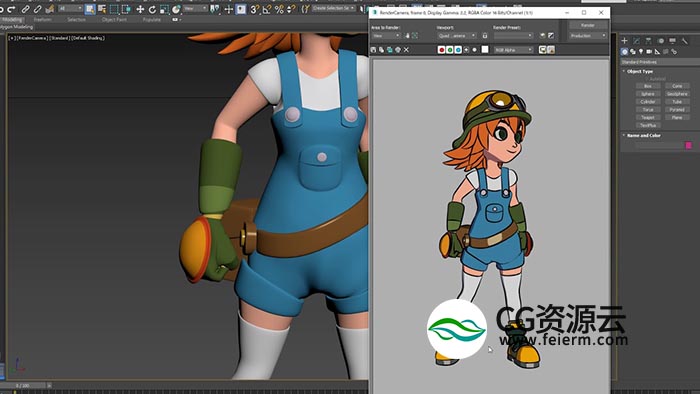Click the Render button
Screen dimensions: 700x394
(x=588, y=25)
